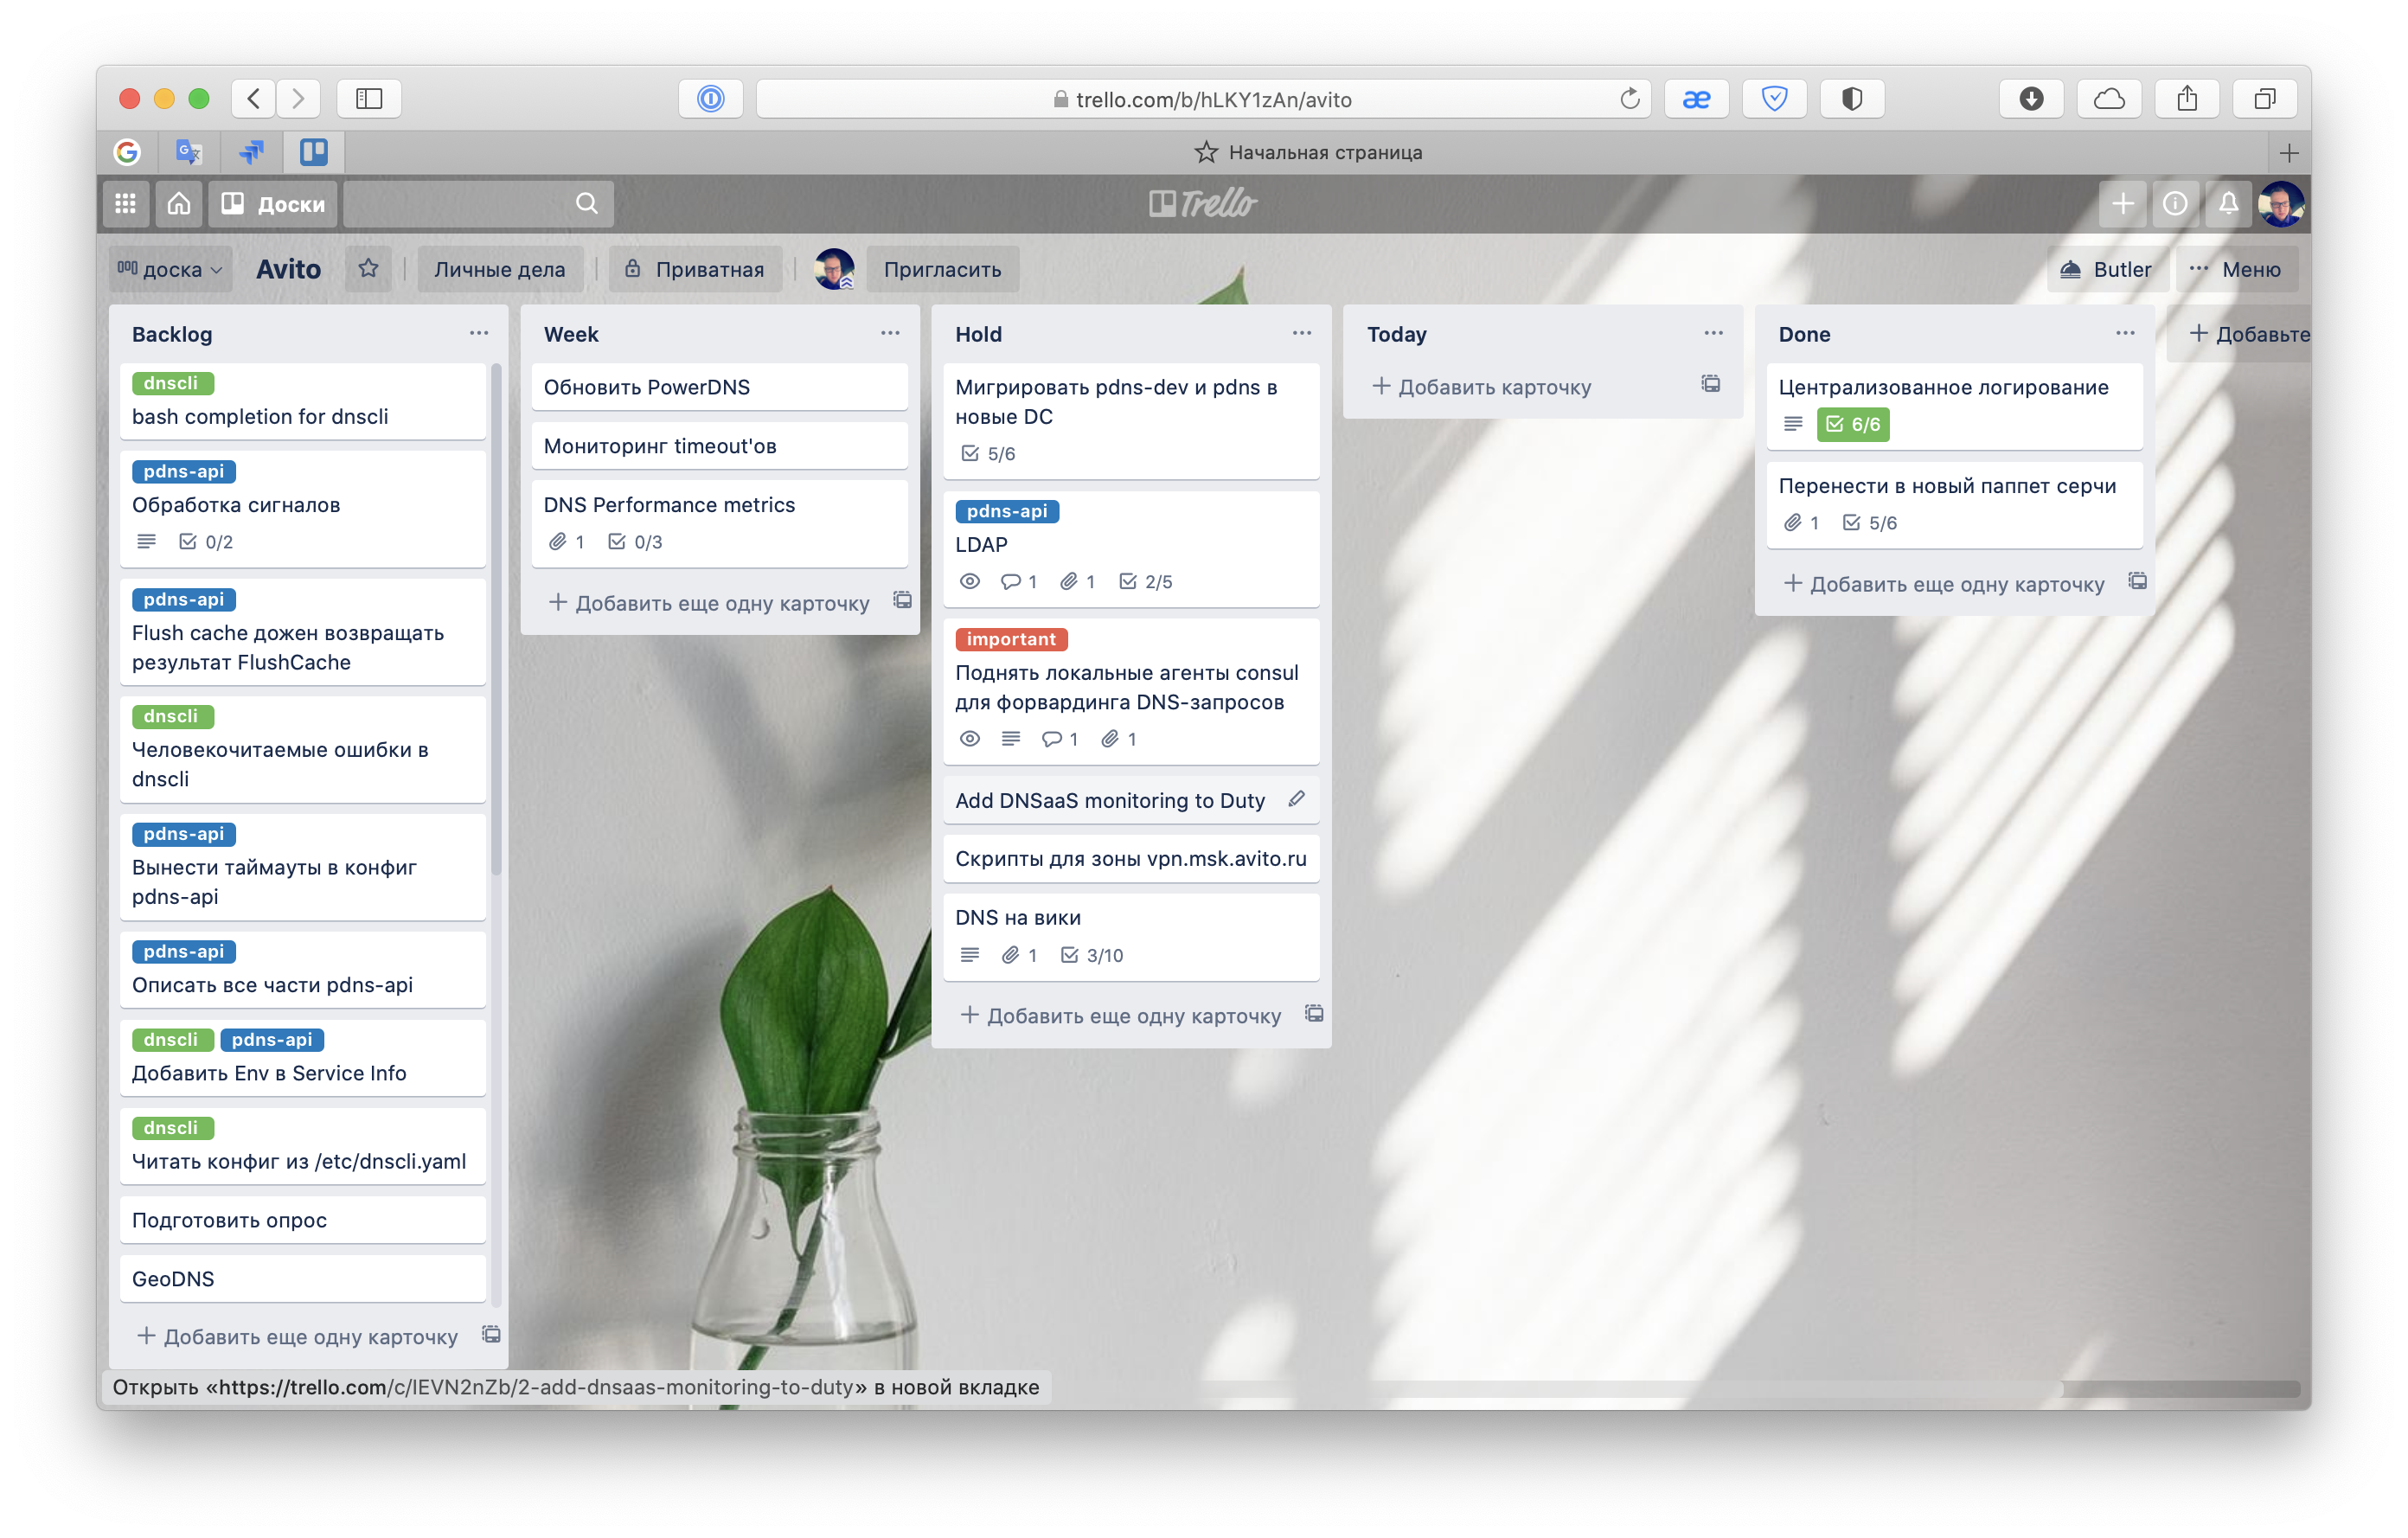Image resolution: width=2408 pixels, height=1538 pixels.
Task: Create card from template in Backlog list
Action: tap(491, 1334)
